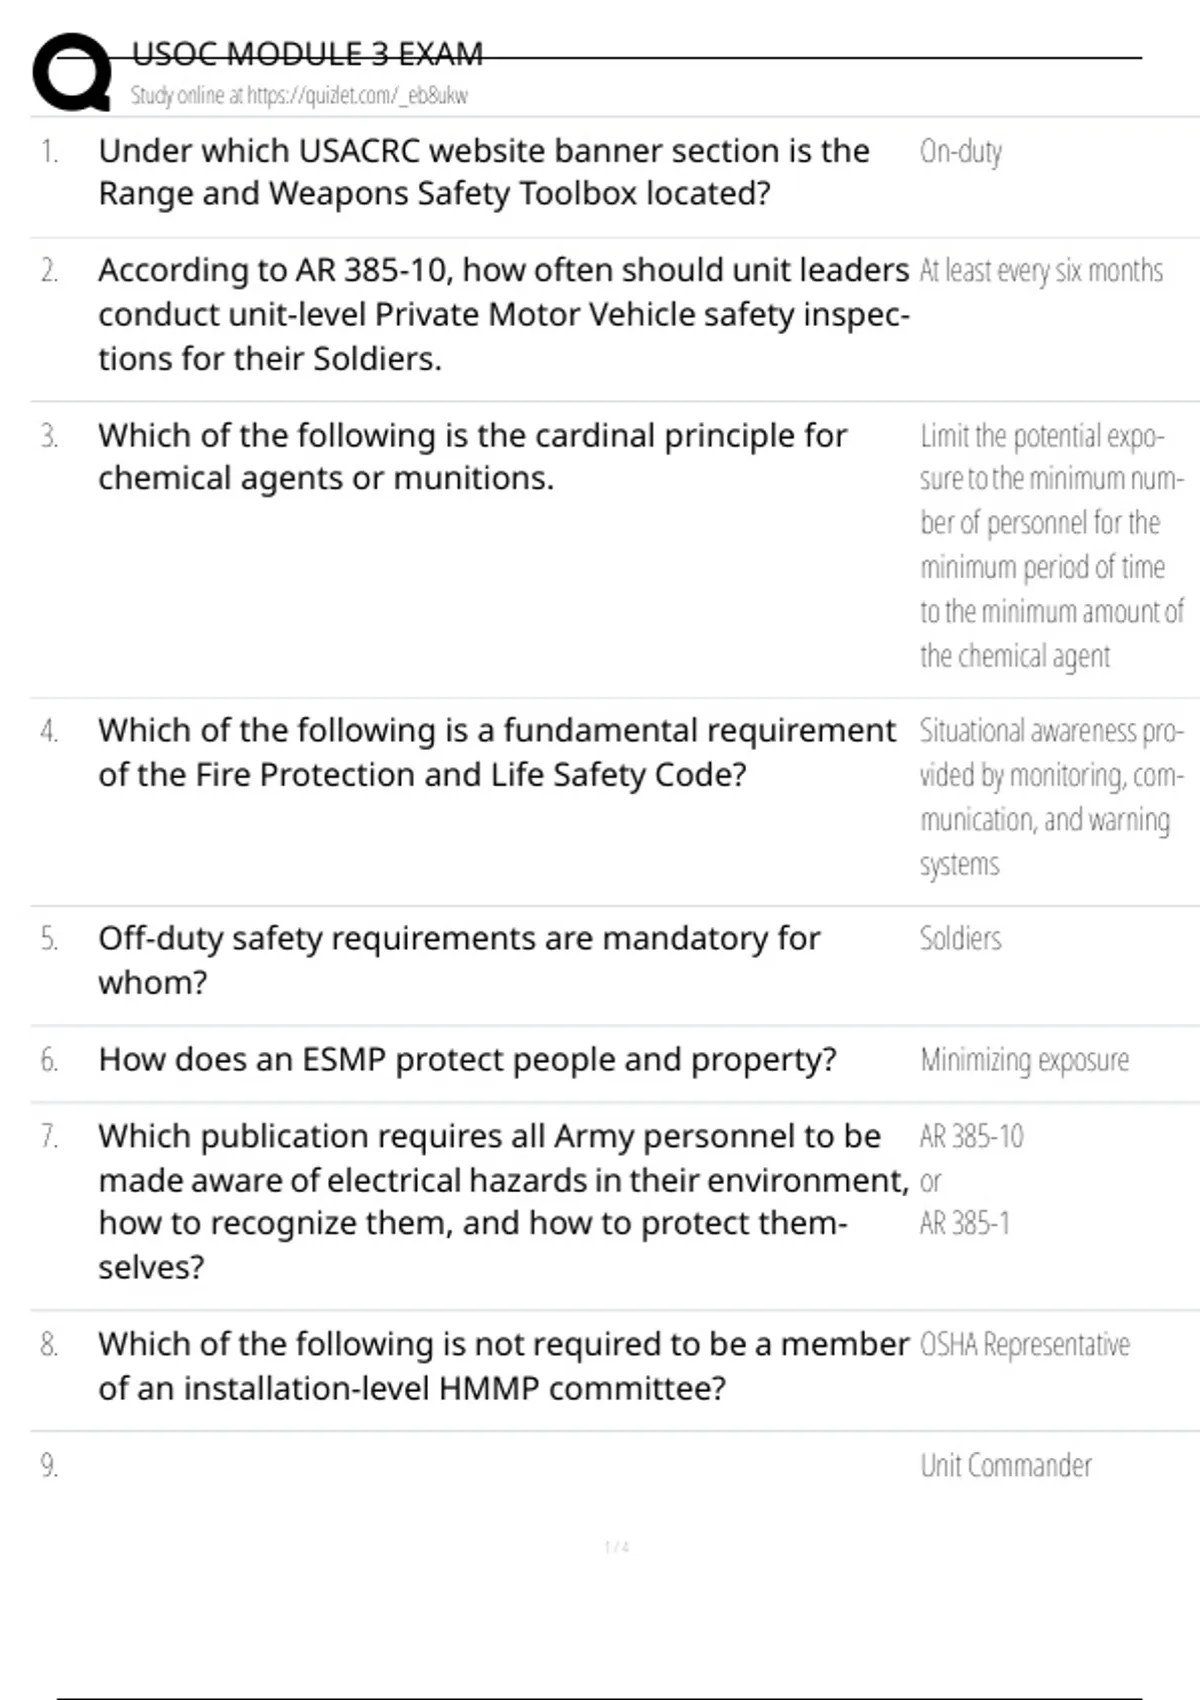Select the Fire Protection and Life Safety question
The image size is (1200, 1700).
click(496, 752)
